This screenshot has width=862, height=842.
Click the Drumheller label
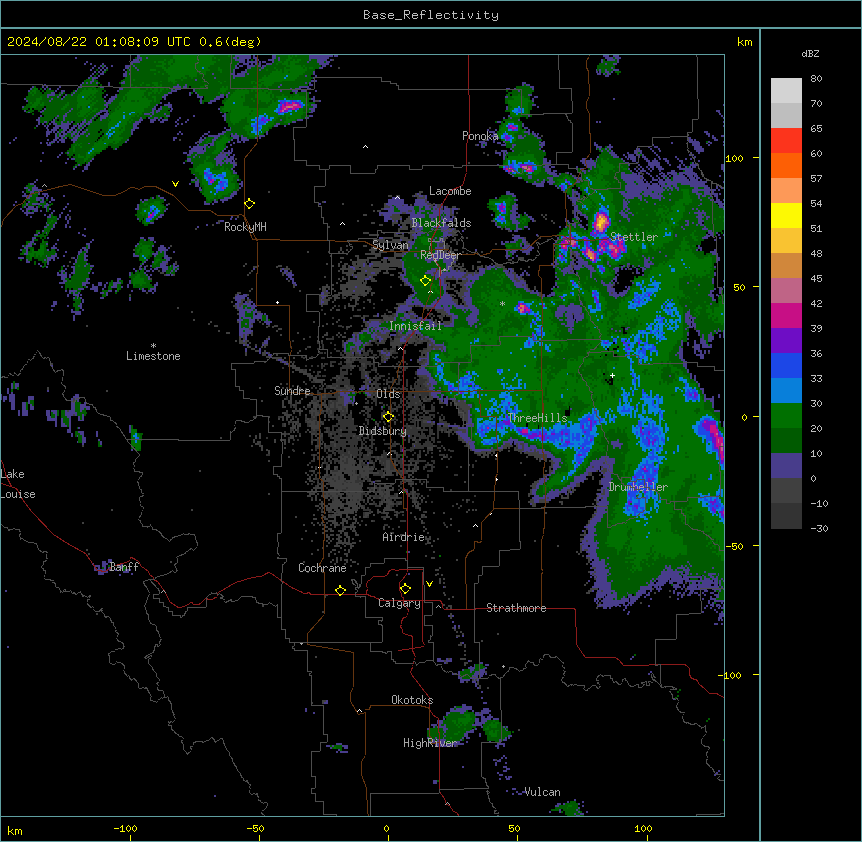638,487
